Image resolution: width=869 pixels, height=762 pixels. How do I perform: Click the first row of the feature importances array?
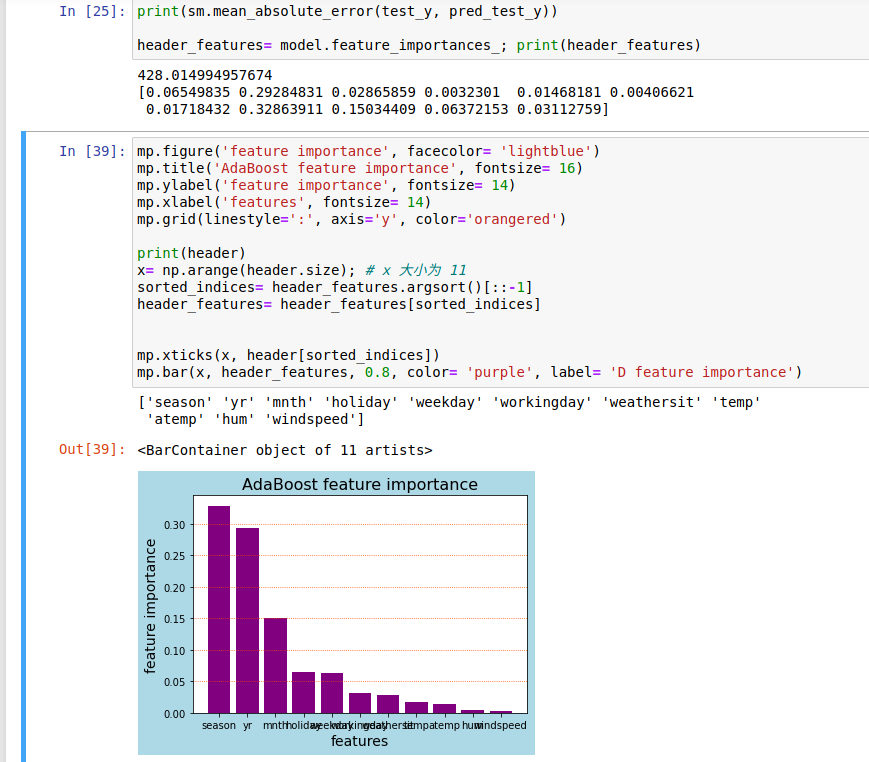[415, 92]
